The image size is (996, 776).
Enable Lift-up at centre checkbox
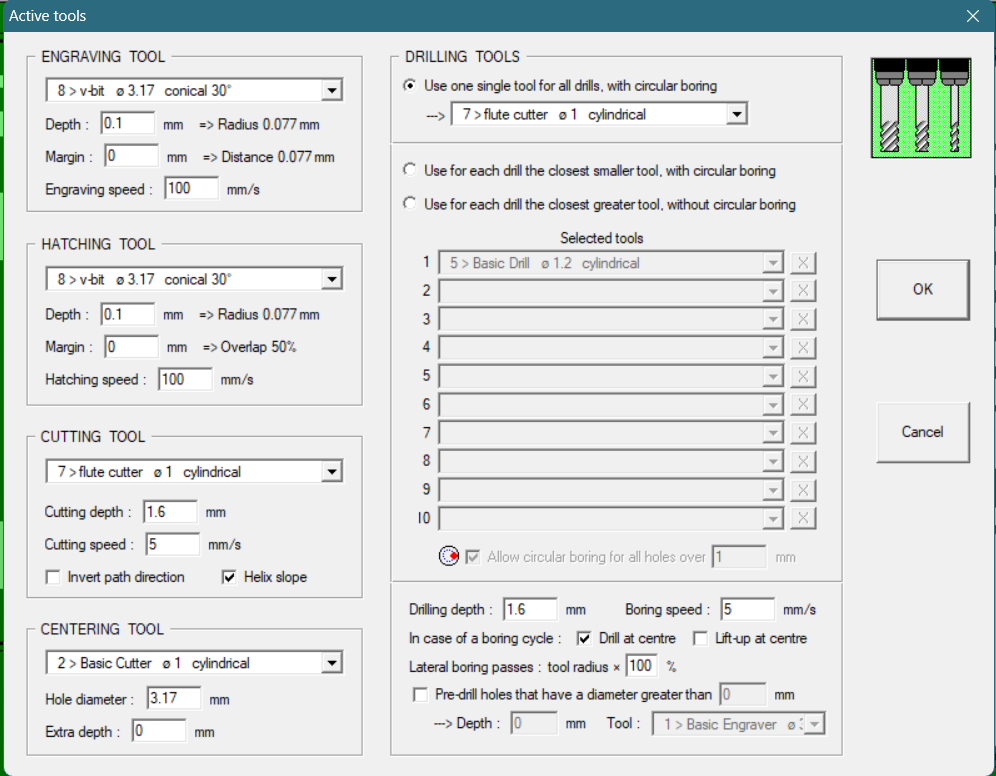(700, 638)
